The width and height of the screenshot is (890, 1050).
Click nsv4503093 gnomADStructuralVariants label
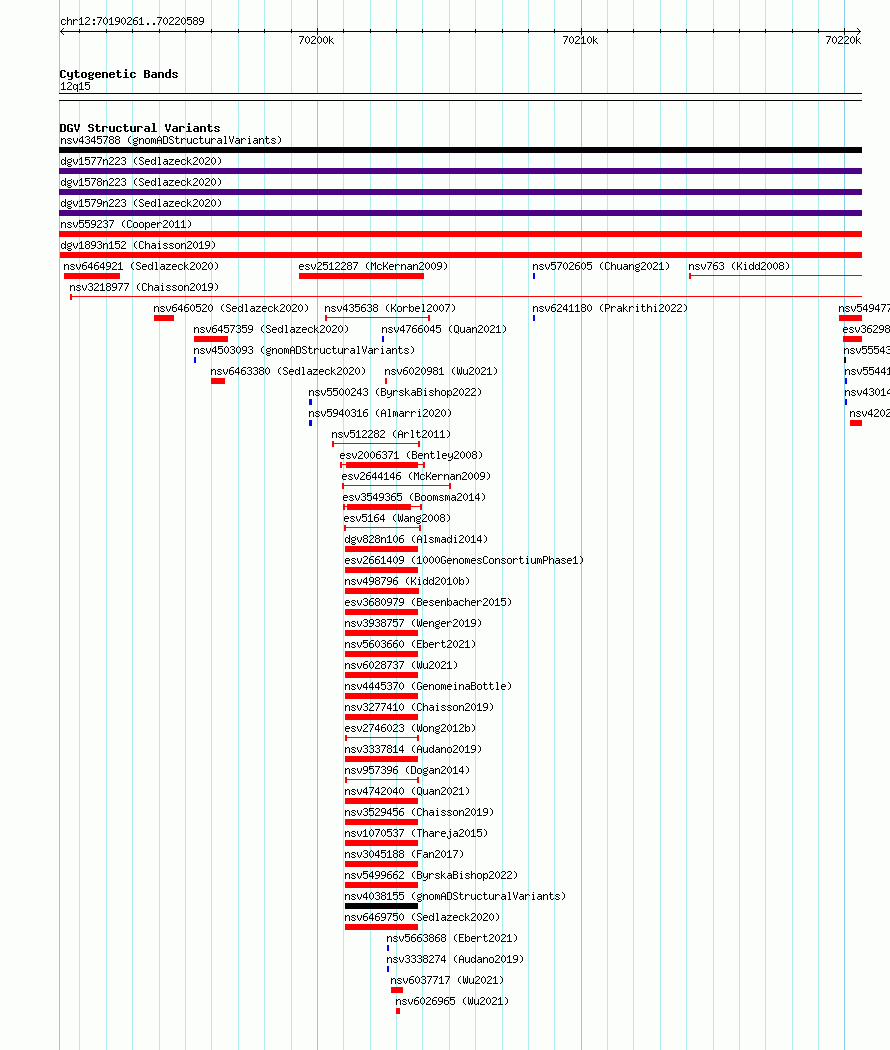[304, 350]
